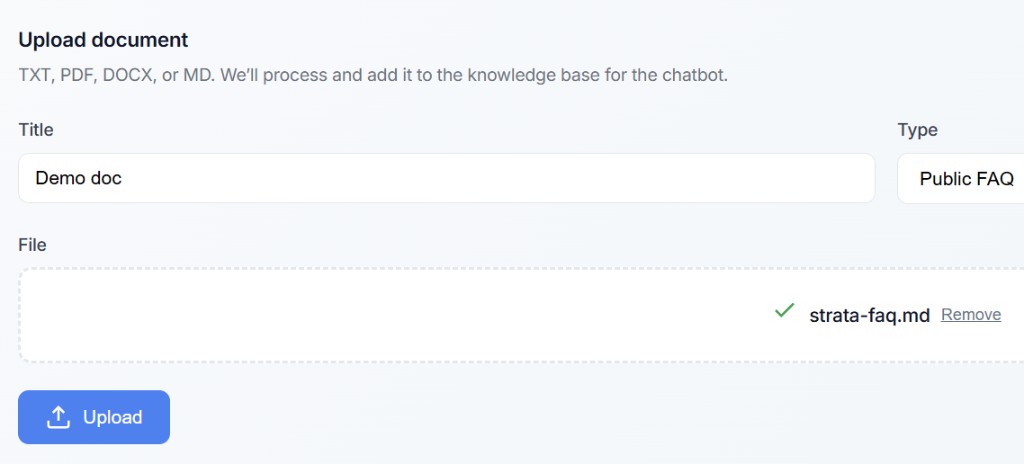Click the "Upload" text on the button
Screen dimensions: 1024x464
click(x=112, y=417)
